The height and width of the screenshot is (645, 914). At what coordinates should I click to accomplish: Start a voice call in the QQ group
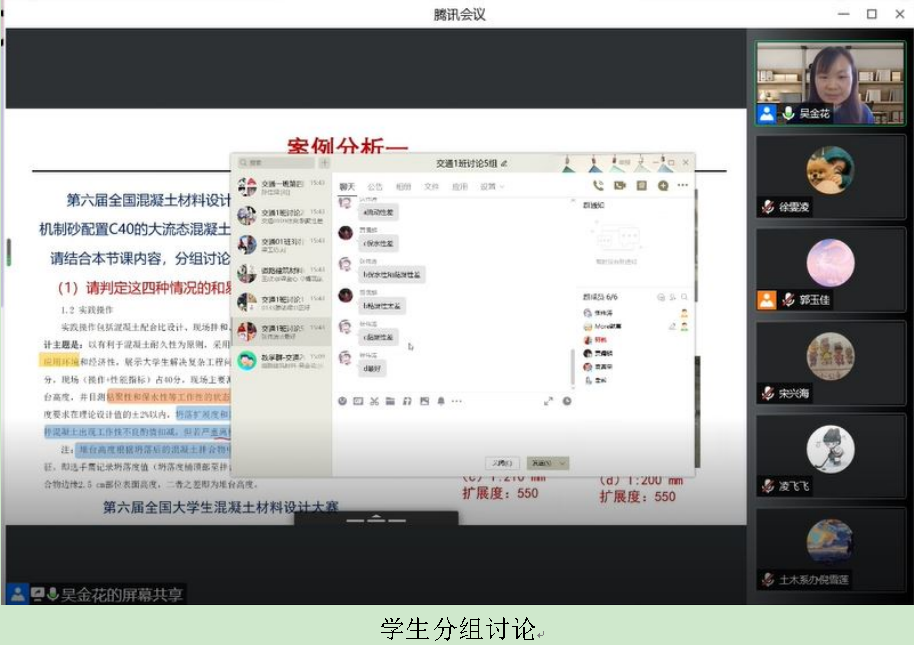(x=598, y=185)
